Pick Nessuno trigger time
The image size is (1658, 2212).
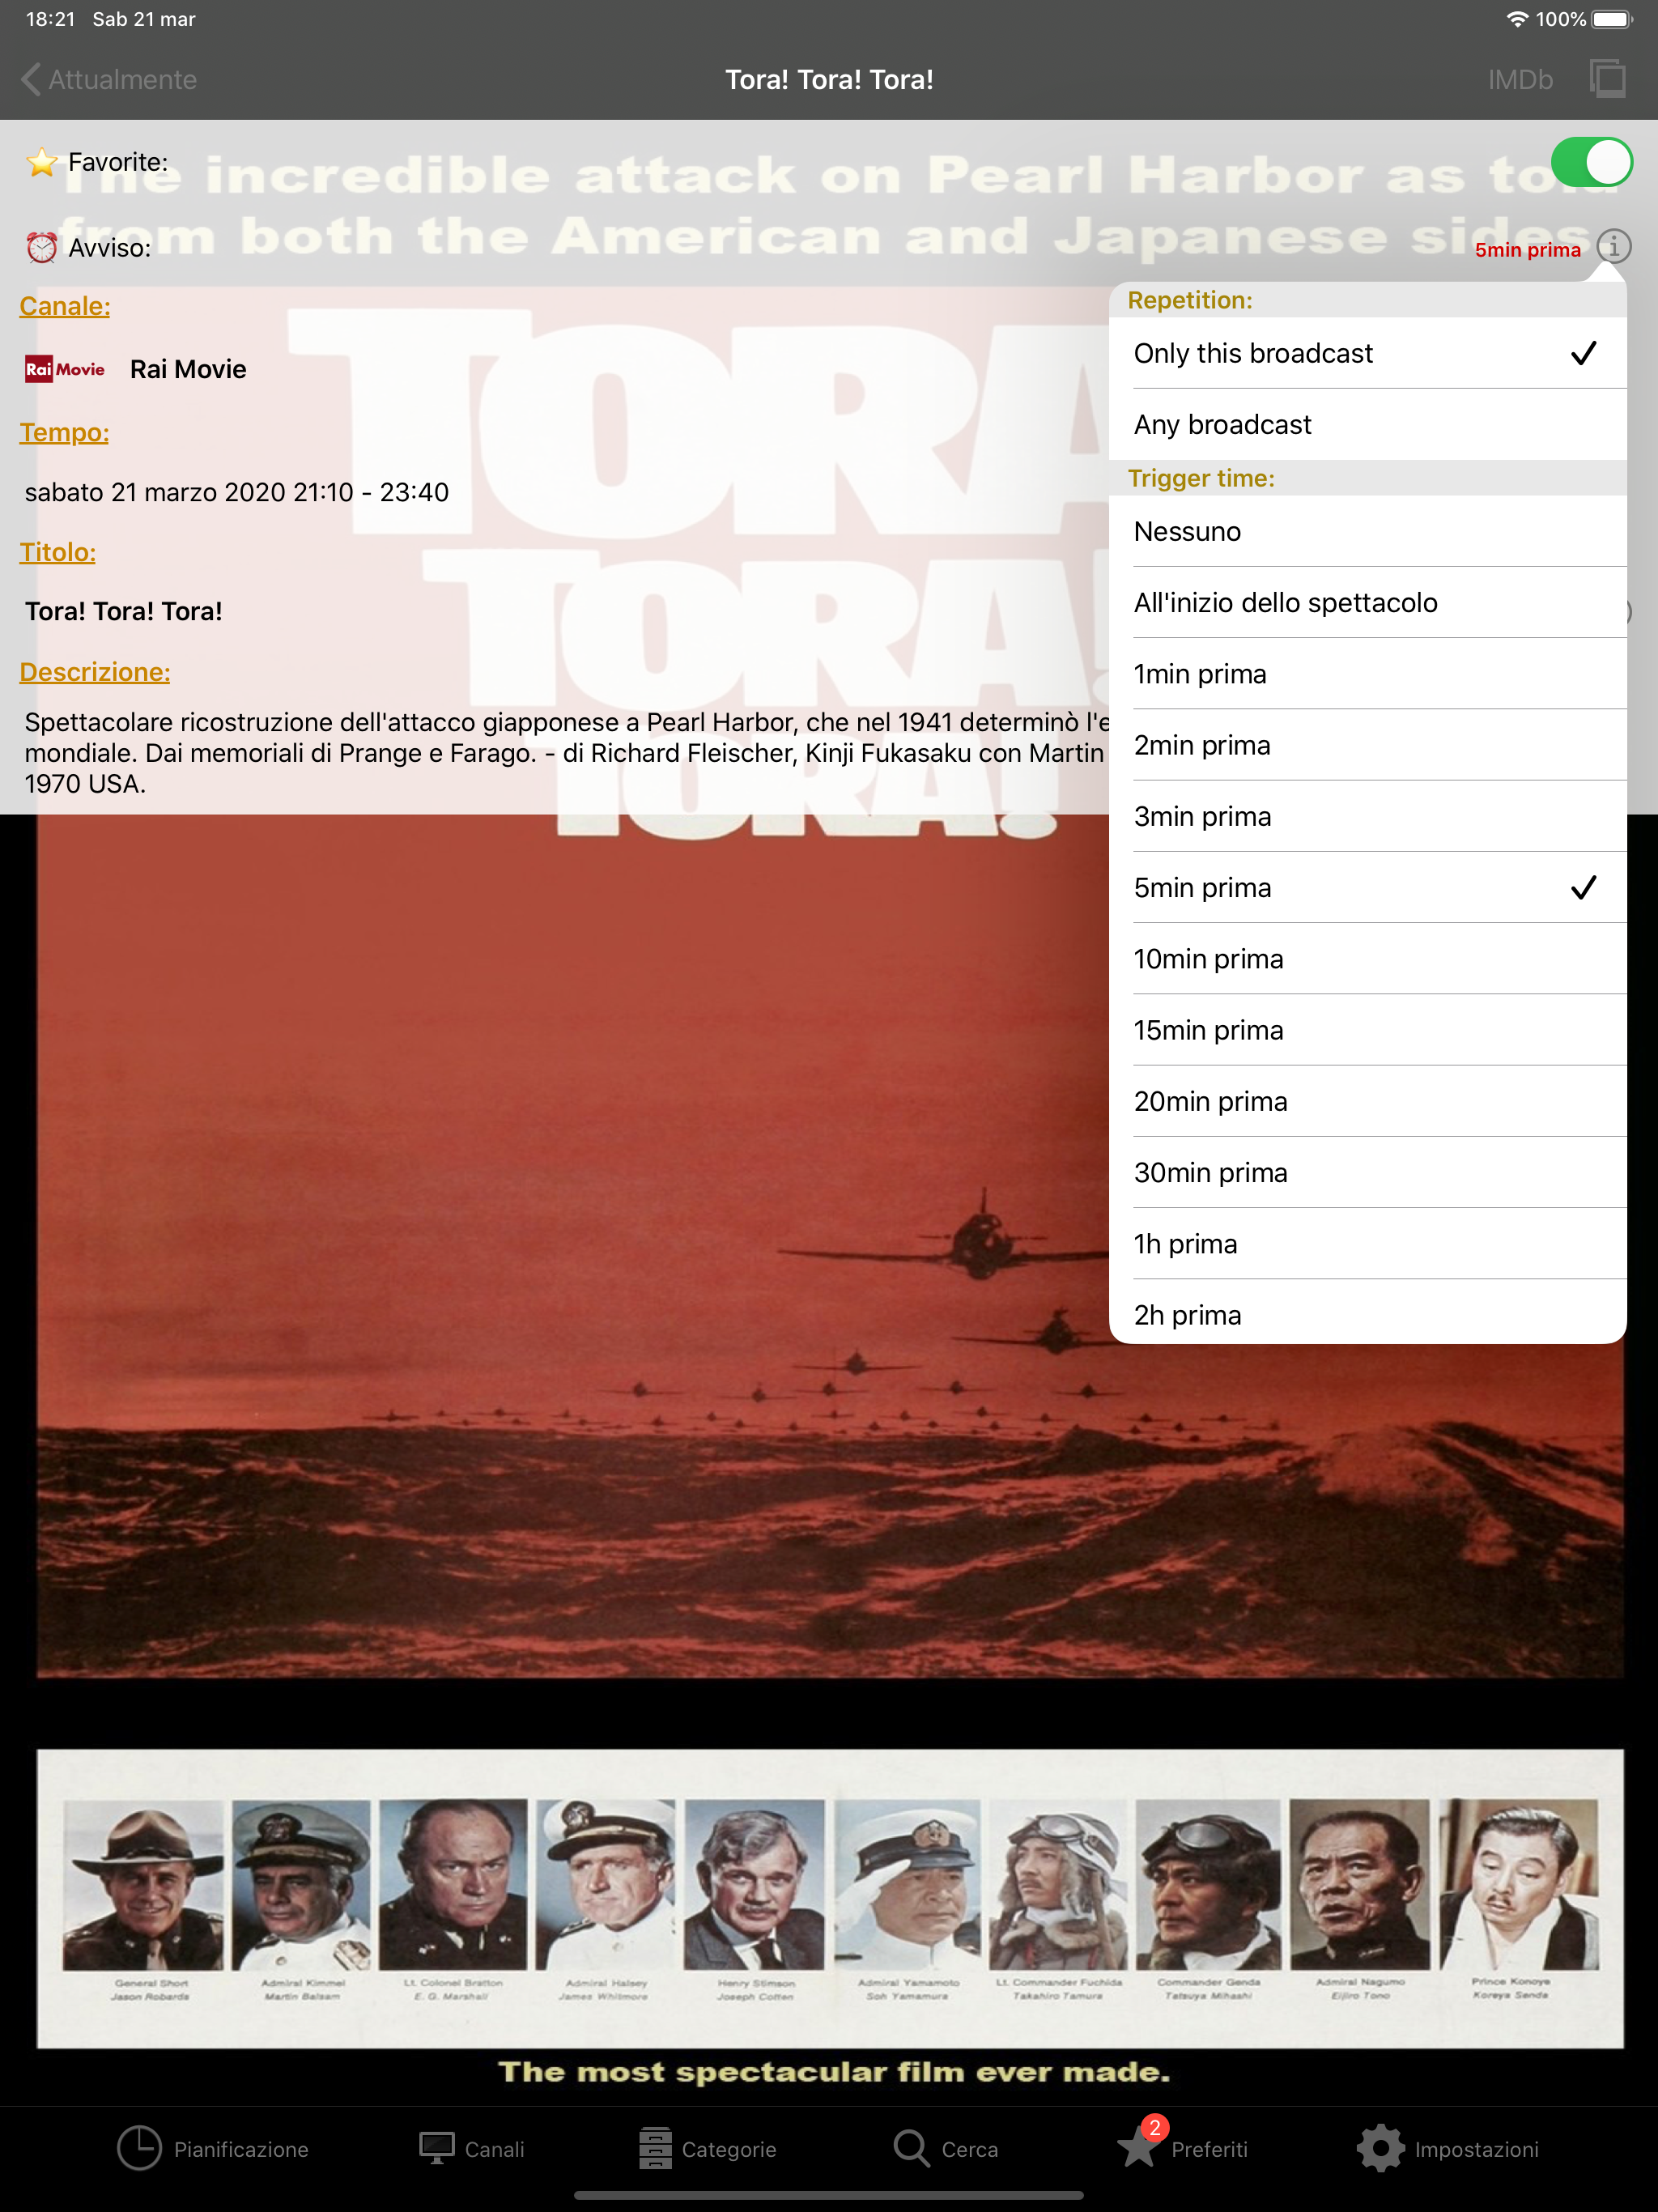1366,532
